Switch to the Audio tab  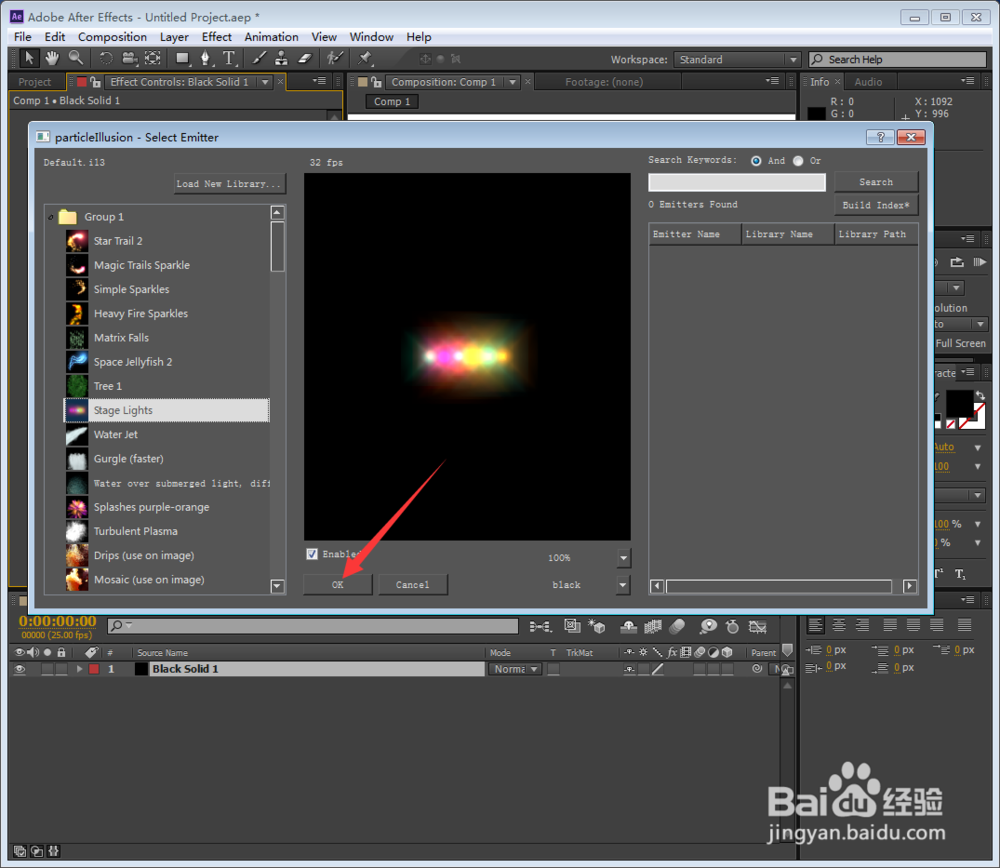click(x=868, y=82)
